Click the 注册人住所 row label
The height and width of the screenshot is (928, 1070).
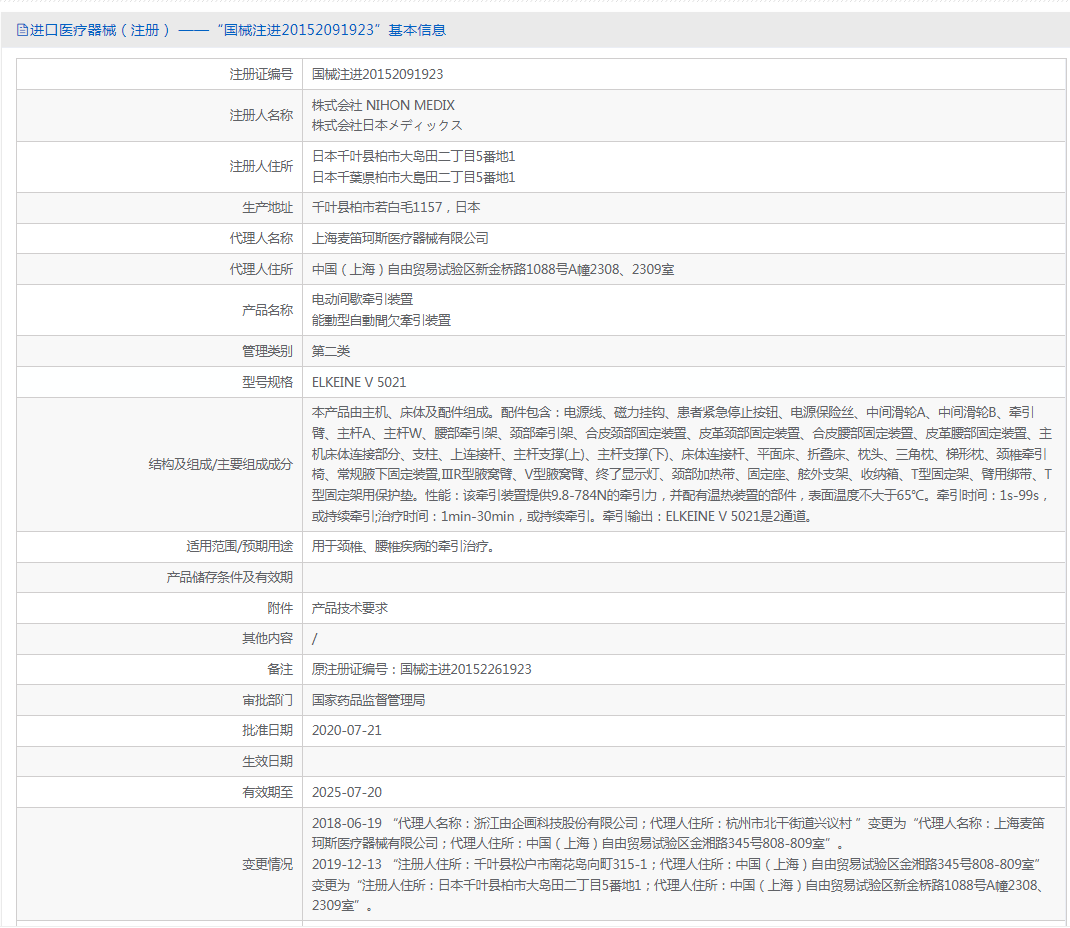(261, 167)
